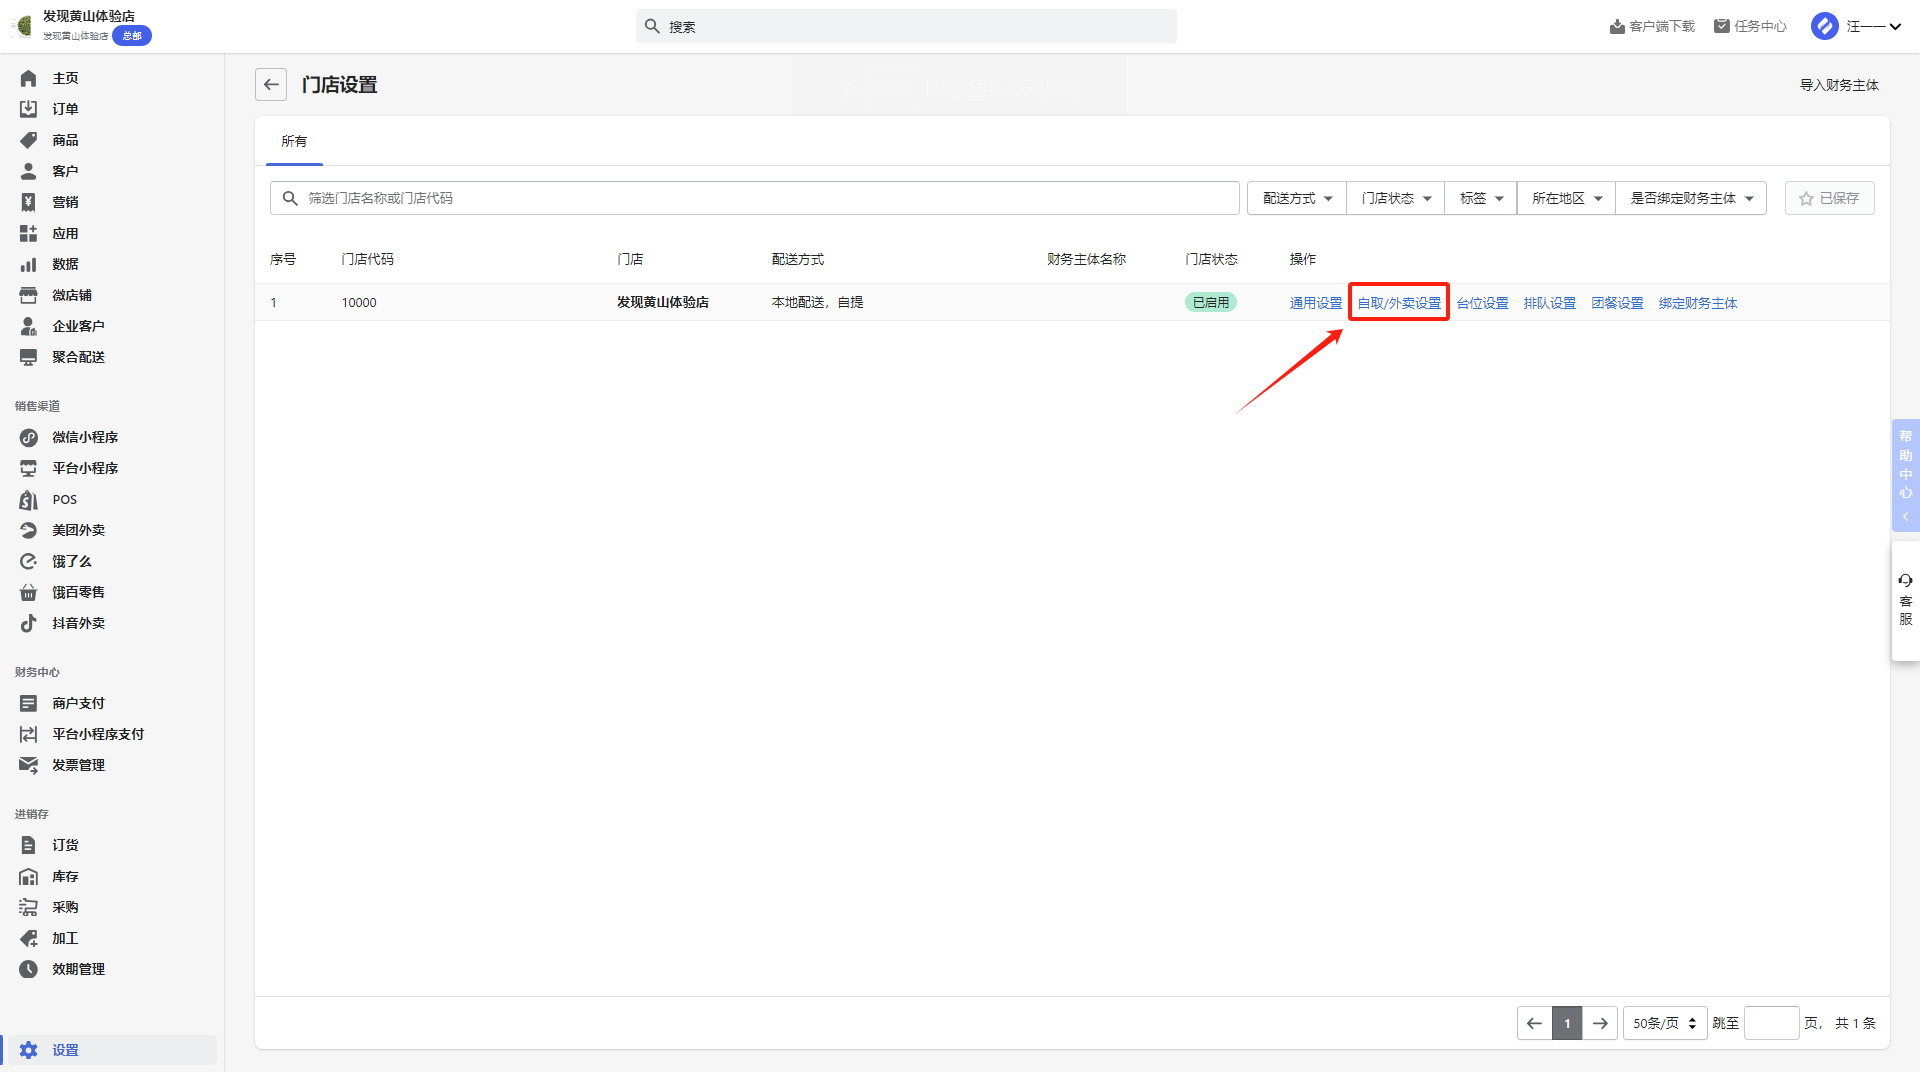Click the 台位设置 link
The image size is (1920, 1072).
coord(1482,303)
